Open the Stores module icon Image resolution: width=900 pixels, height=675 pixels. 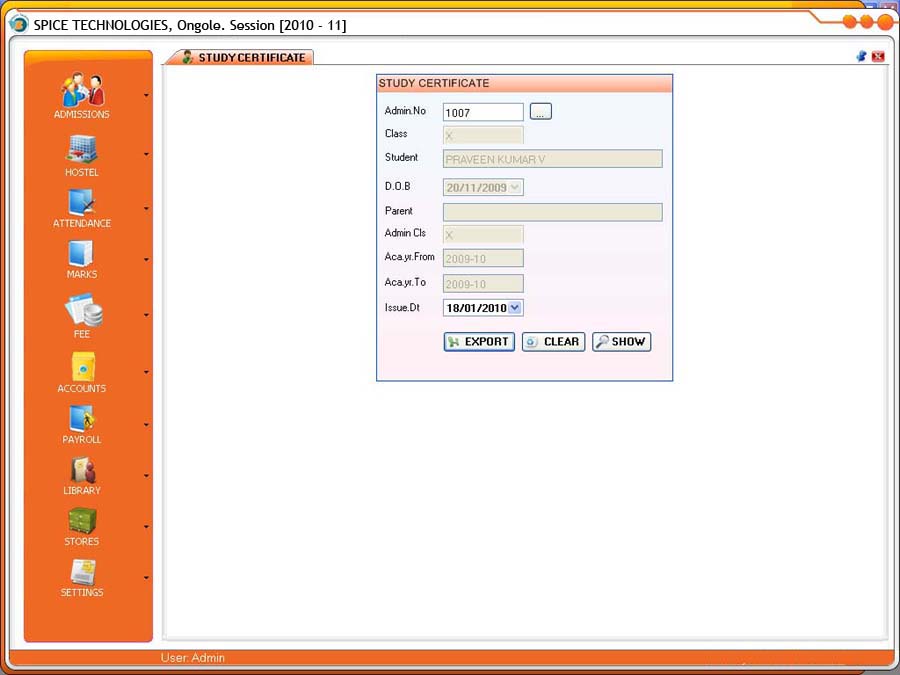(82, 521)
